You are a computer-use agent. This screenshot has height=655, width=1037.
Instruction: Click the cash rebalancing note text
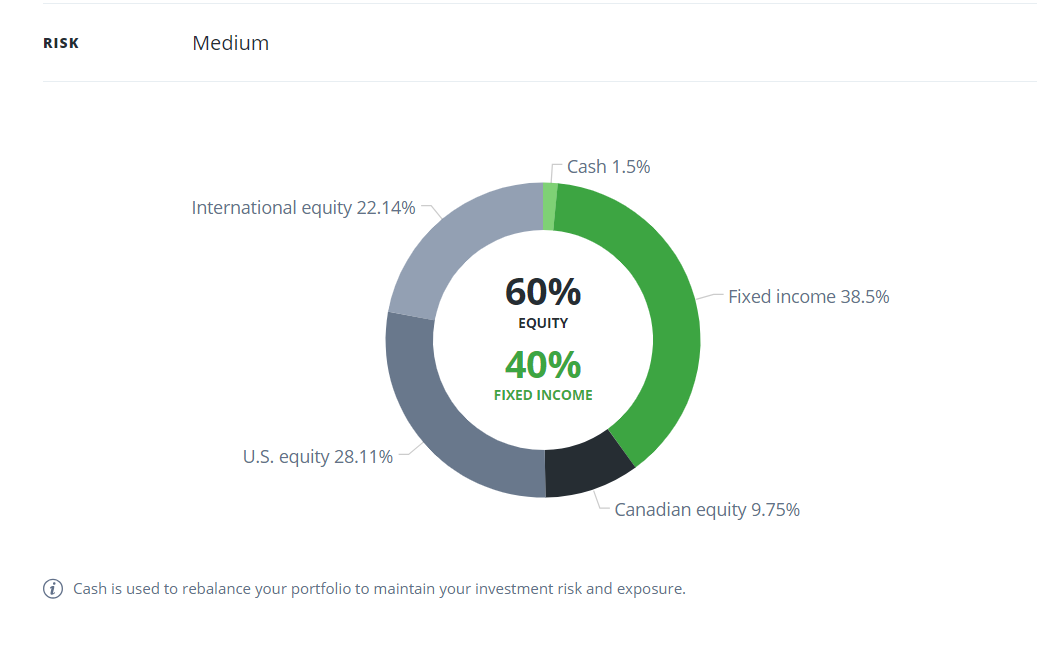[379, 589]
